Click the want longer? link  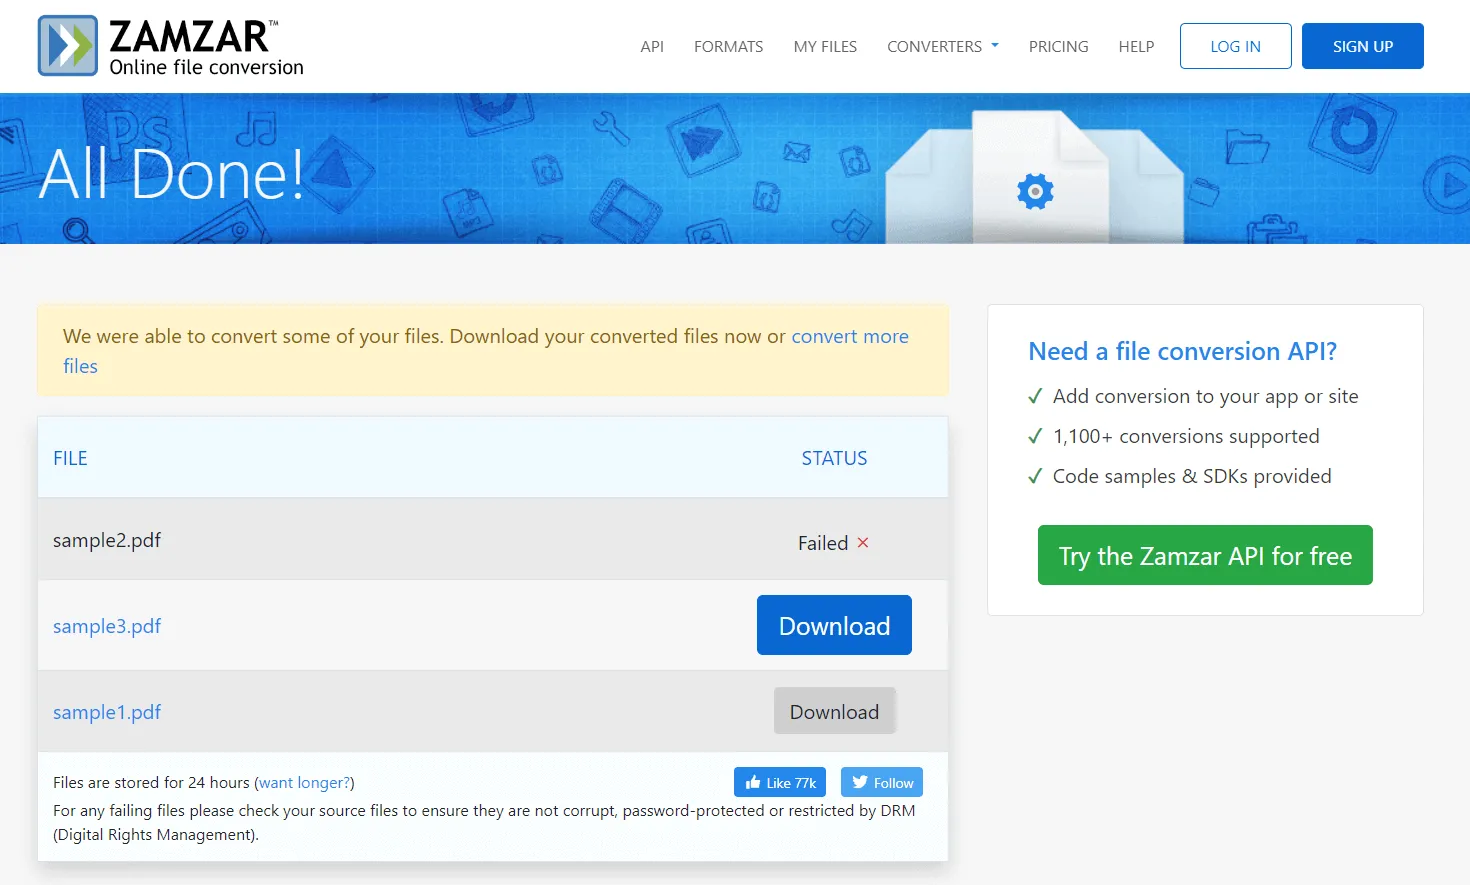coord(305,782)
